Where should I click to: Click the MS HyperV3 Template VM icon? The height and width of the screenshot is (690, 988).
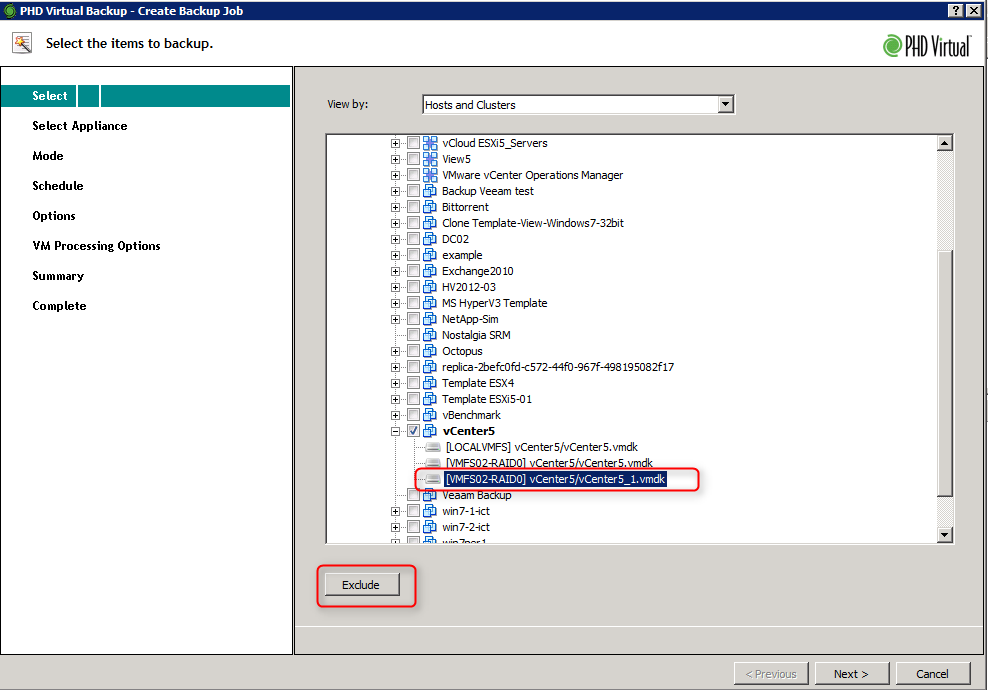point(430,303)
